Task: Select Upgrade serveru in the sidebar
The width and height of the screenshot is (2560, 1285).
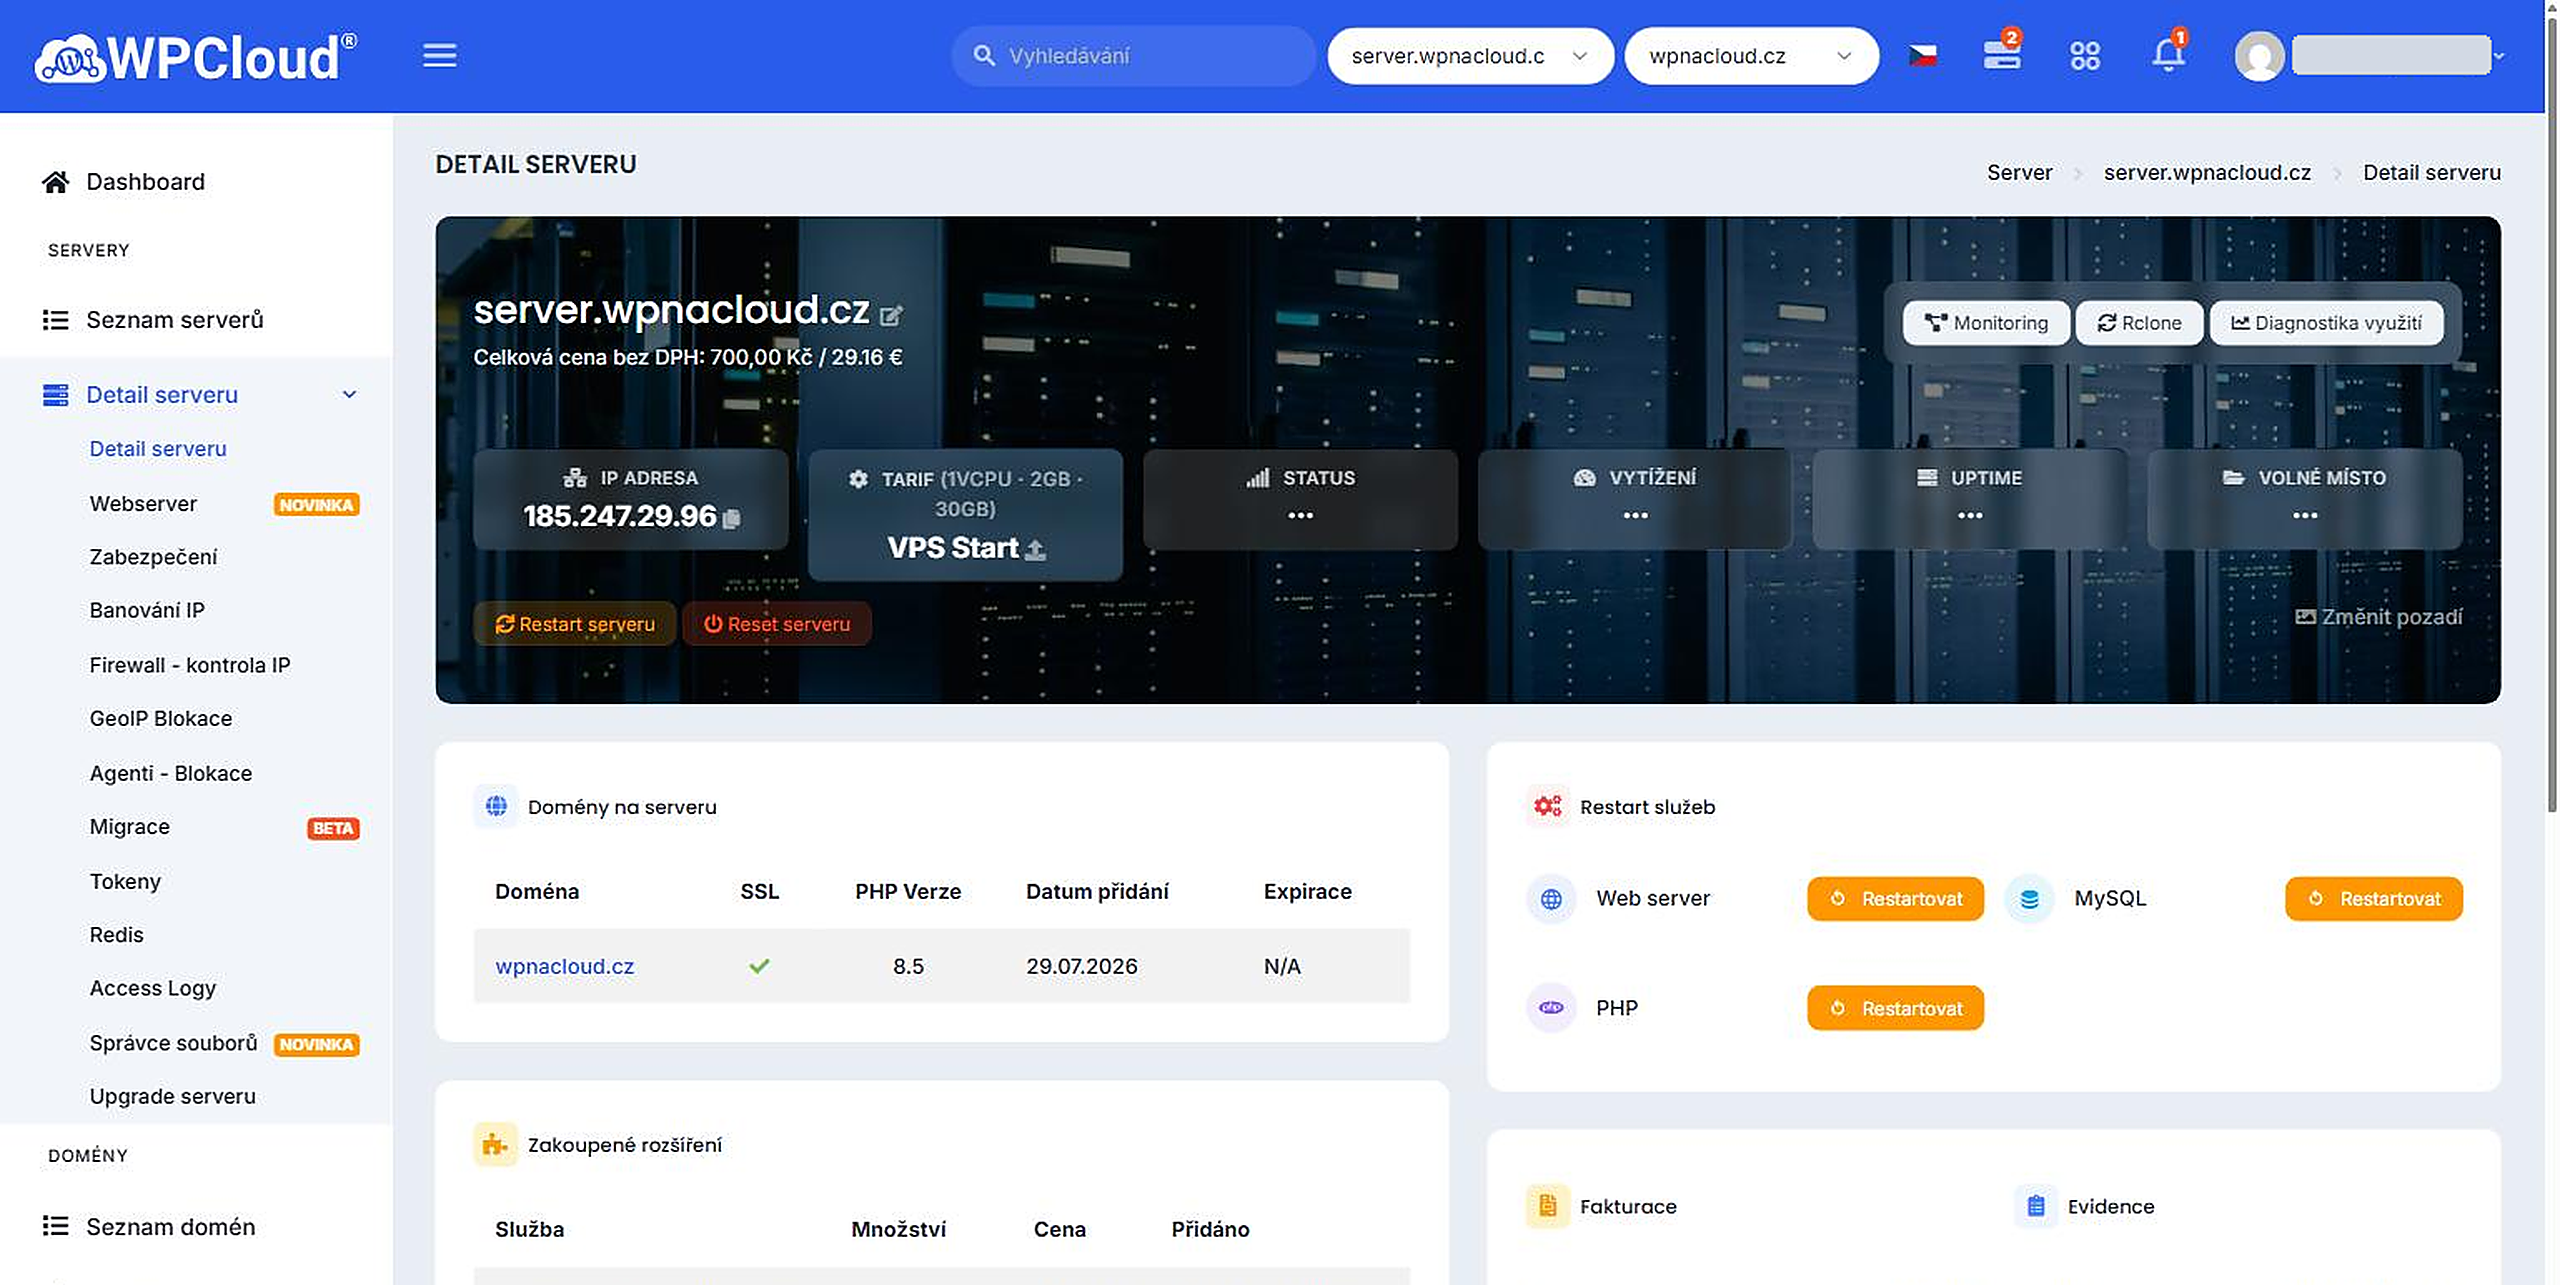Action: pyautogui.click(x=173, y=1096)
